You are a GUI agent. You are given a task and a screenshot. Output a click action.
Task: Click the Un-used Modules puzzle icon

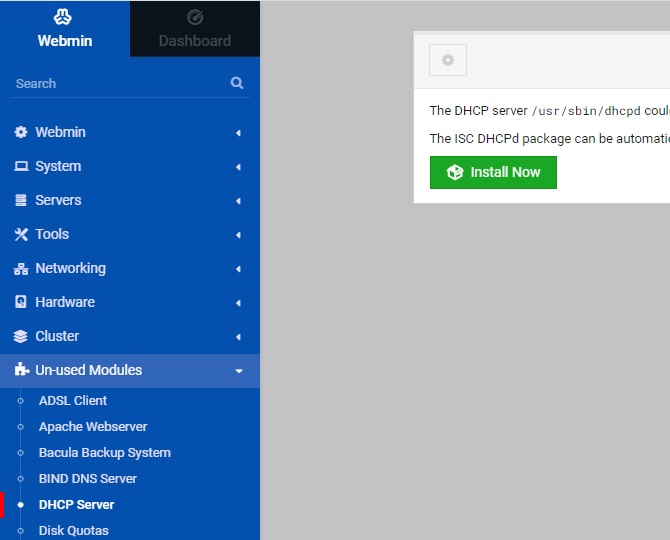(21, 370)
